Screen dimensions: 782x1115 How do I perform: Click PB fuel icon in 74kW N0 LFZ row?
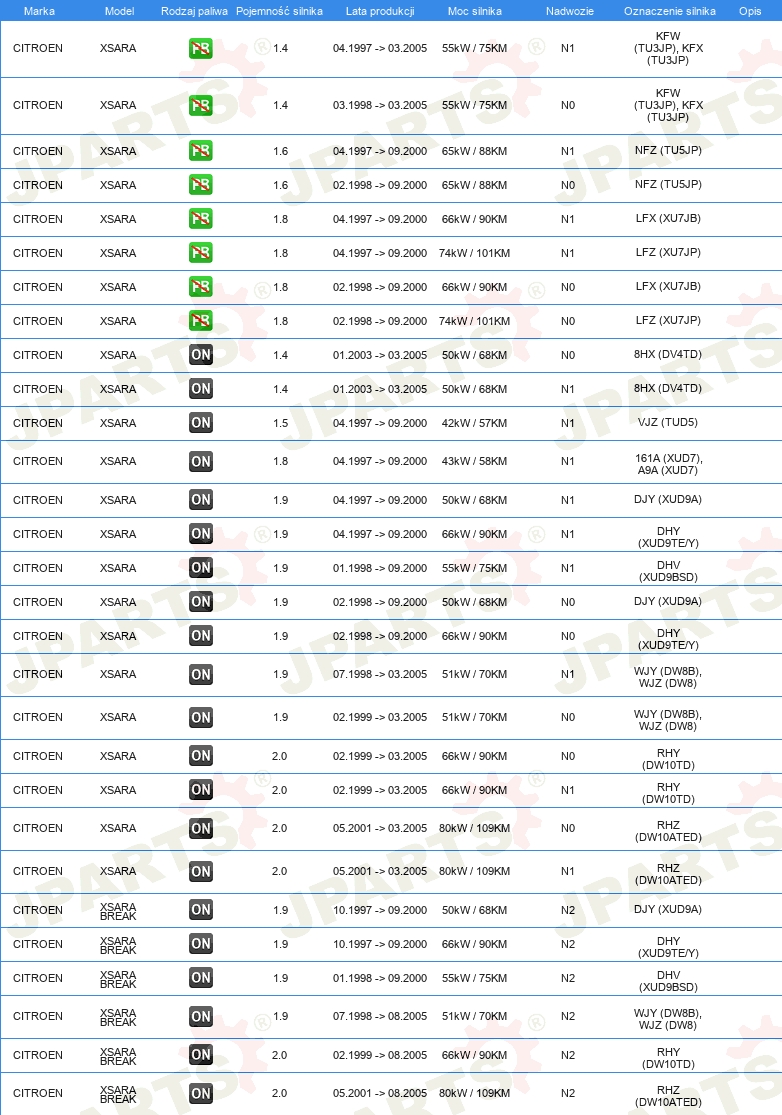[x=200, y=321]
